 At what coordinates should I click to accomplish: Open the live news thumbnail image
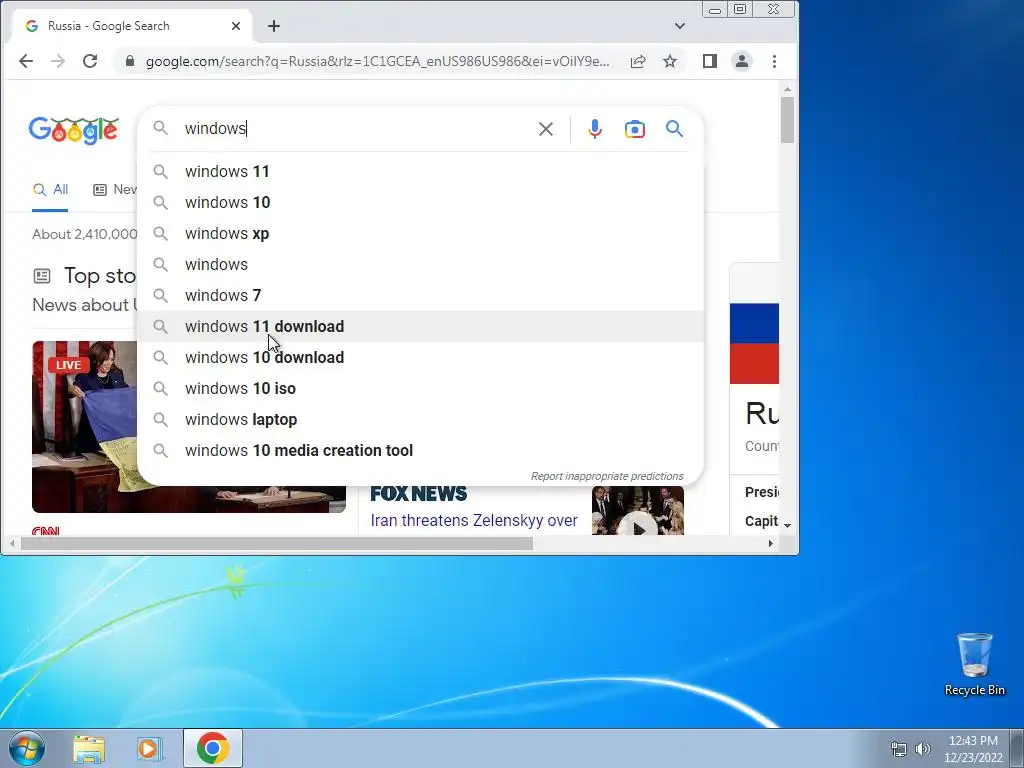(84, 426)
